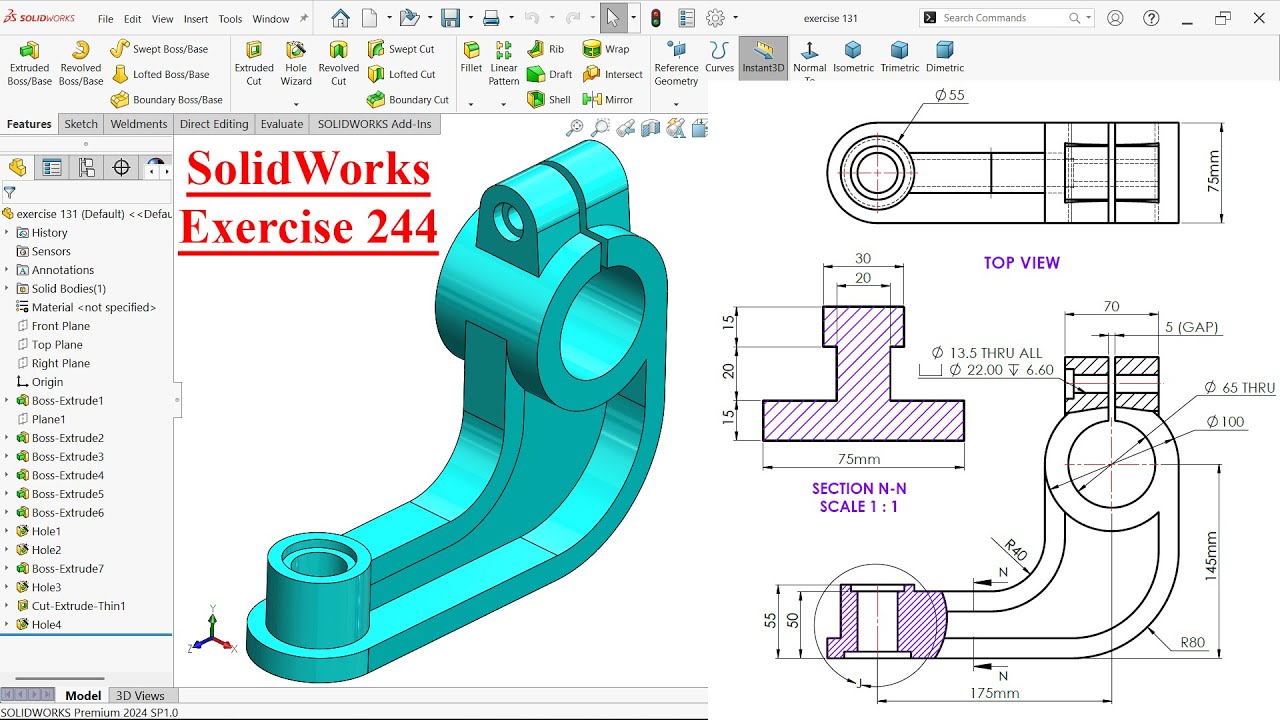Image resolution: width=1280 pixels, height=720 pixels.
Task: Click the Curves tool
Action: click(x=719, y=57)
